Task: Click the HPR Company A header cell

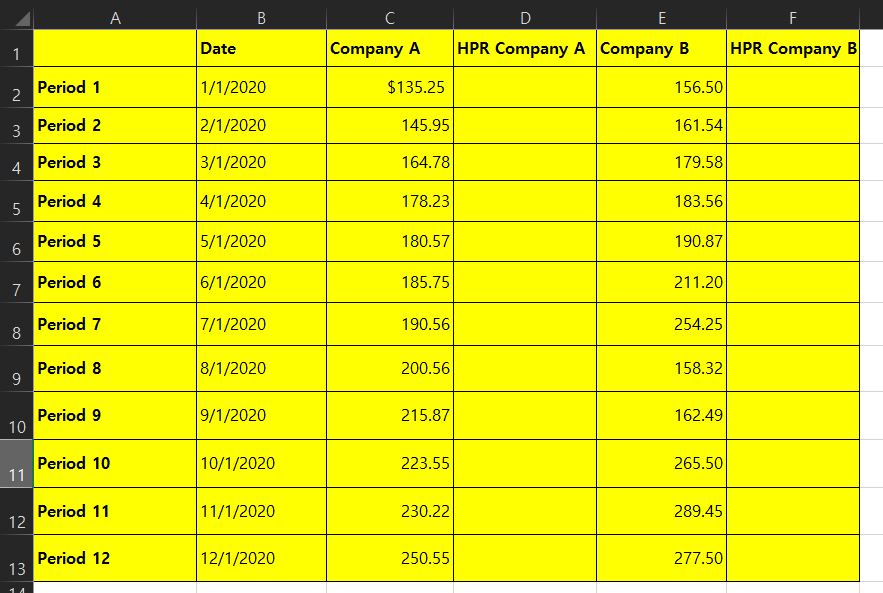Action: pos(524,48)
